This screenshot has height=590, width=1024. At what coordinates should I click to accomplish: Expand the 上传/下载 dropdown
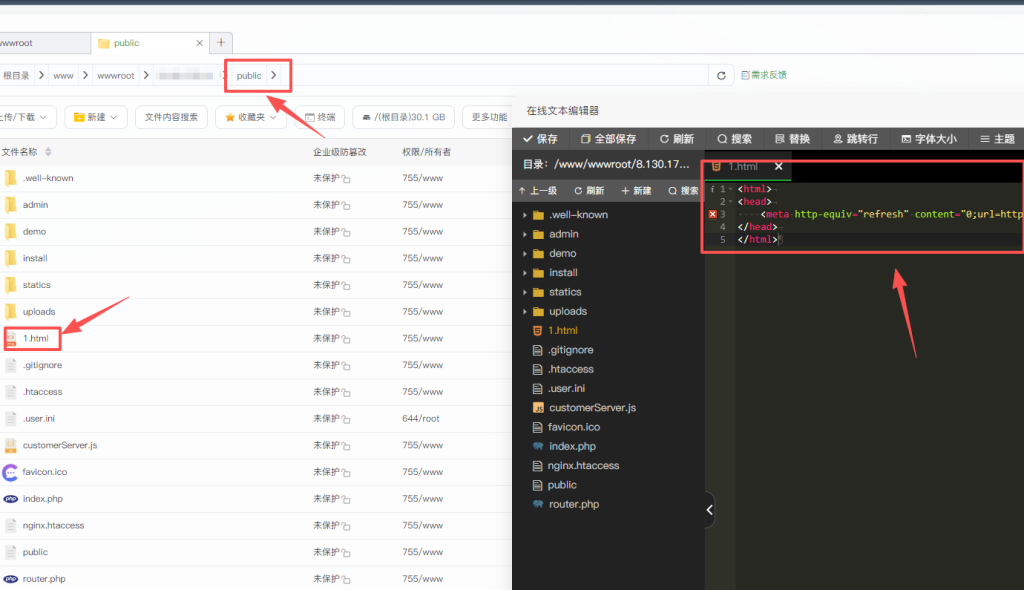pos(27,117)
